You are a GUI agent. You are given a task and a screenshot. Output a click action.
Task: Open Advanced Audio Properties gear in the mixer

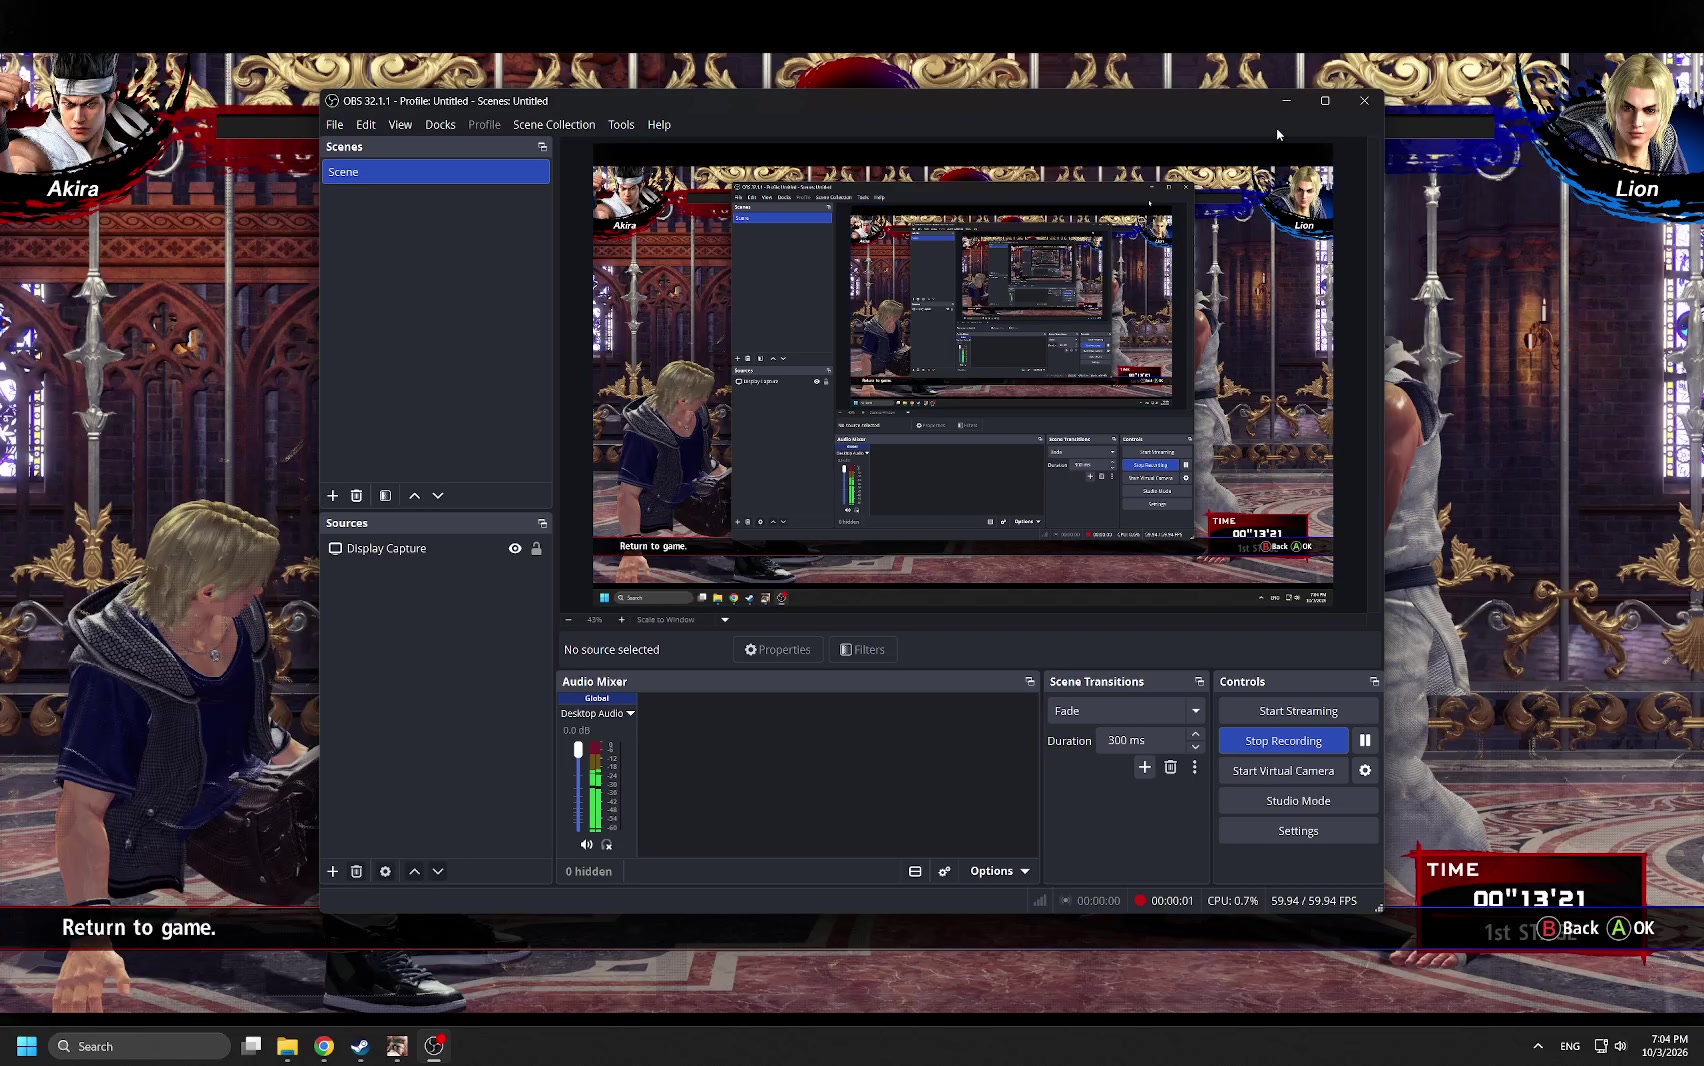pyautogui.click(x=944, y=872)
